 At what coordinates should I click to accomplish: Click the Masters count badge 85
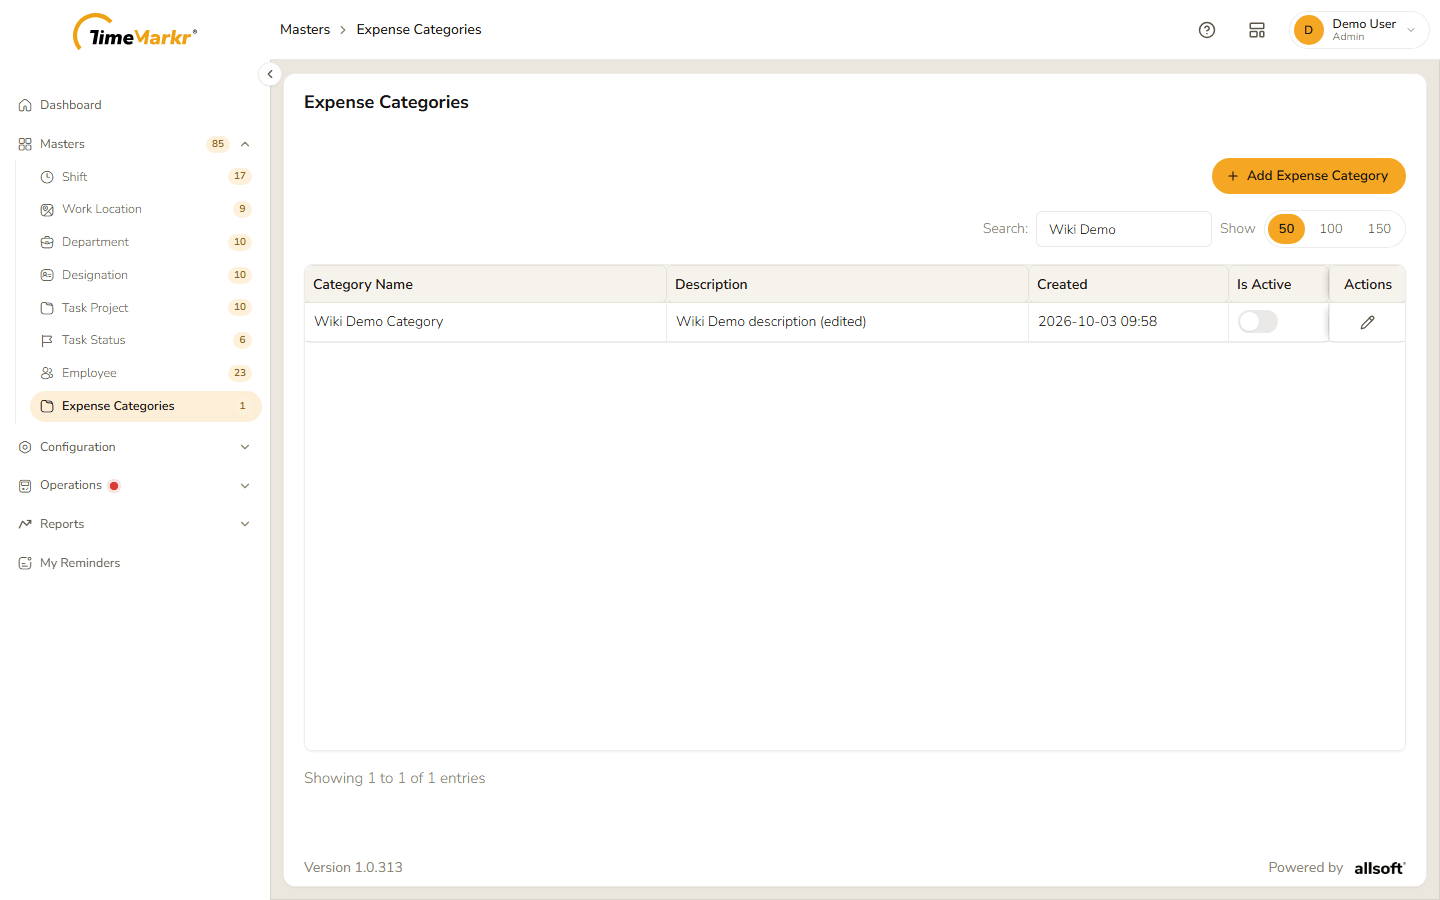[x=218, y=144]
